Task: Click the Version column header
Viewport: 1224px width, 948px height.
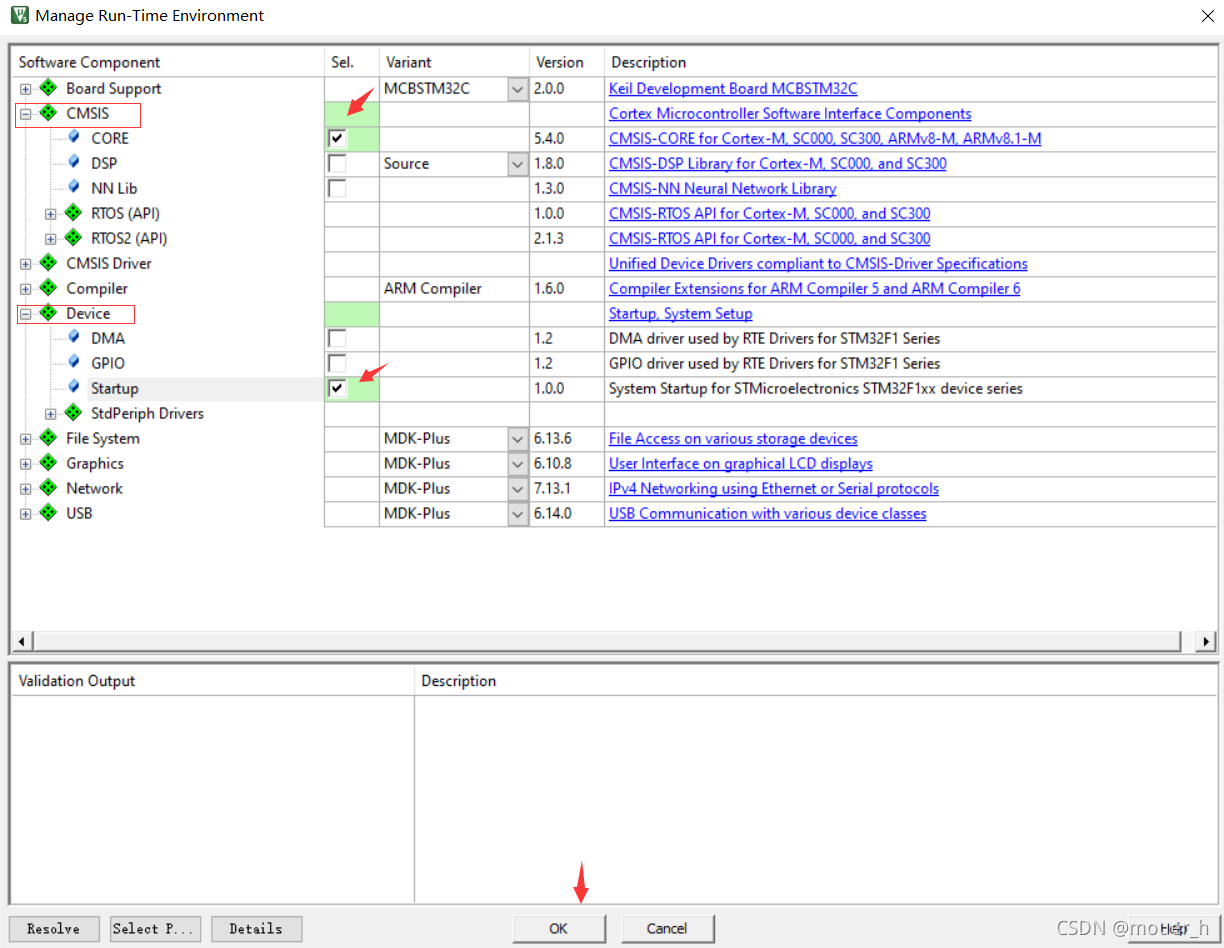Action: pyautogui.click(x=567, y=62)
